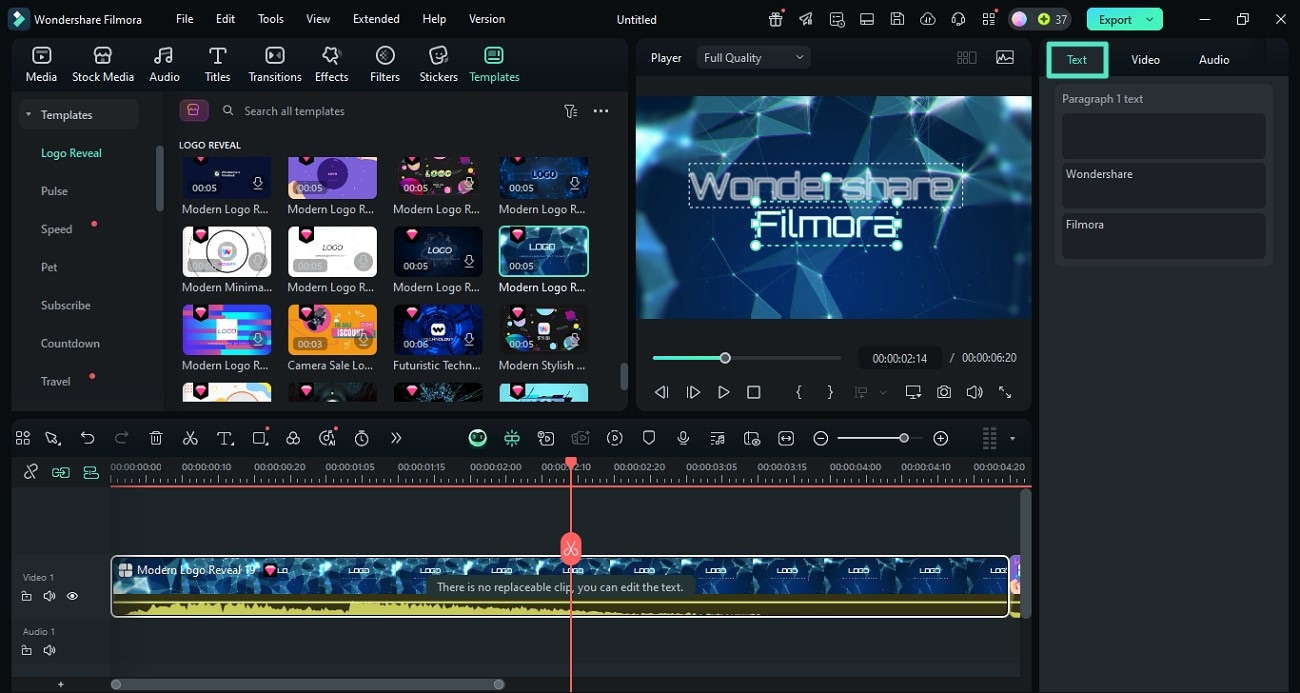Select the Logo Reveal category
The width and height of the screenshot is (1300, 693).
[x=71, y=153]
